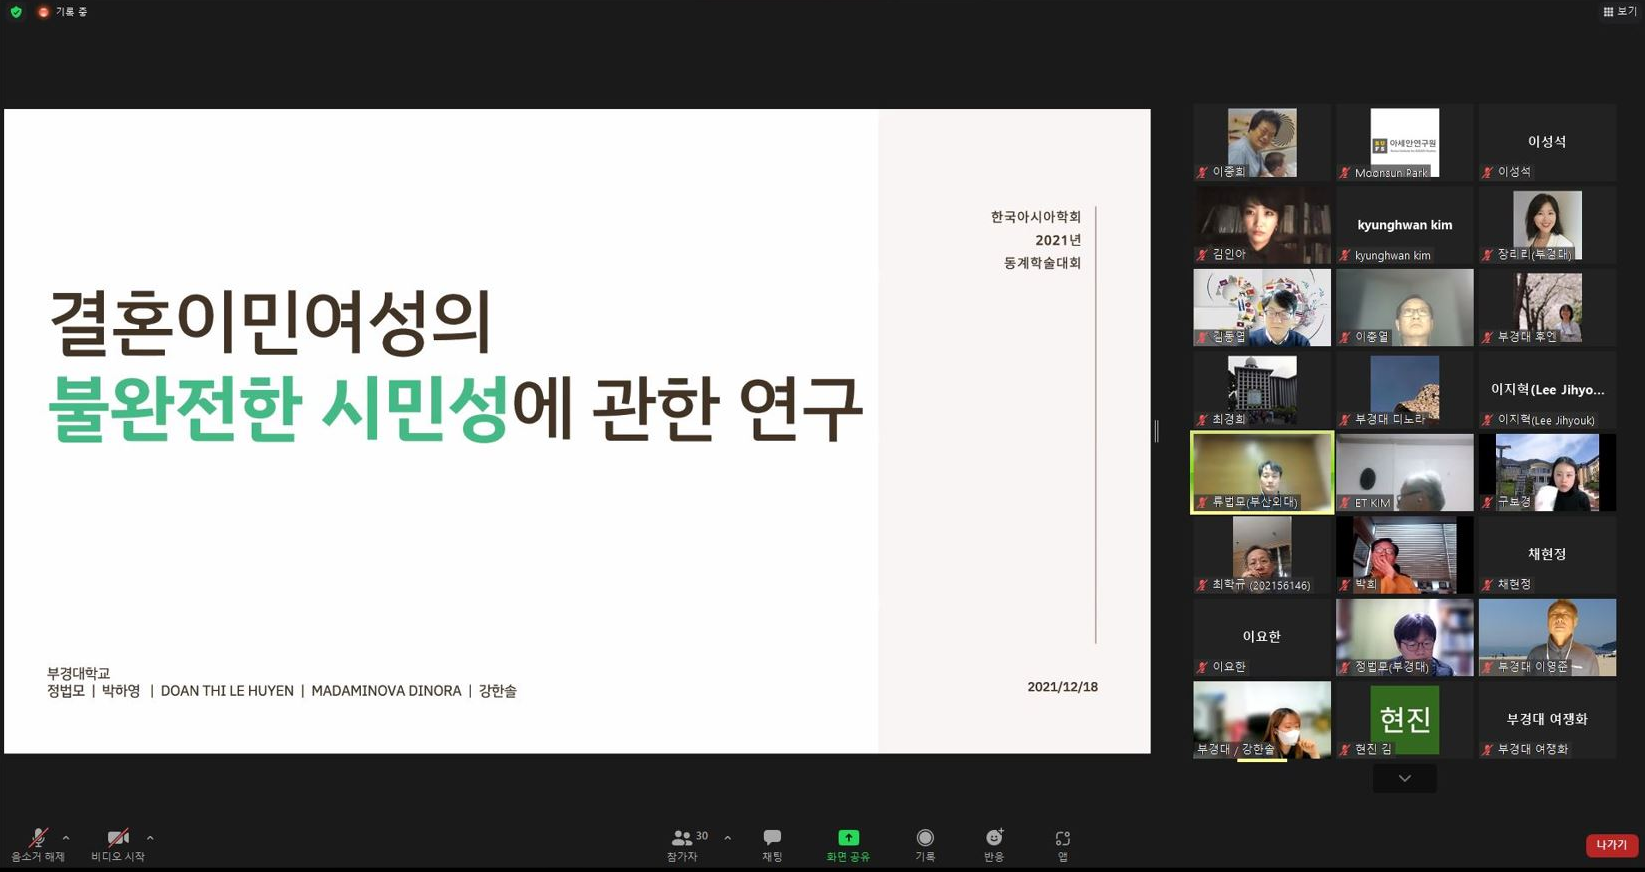Screen dimensions: 1645x872
Task: Open the 참가자 participants panel
Action: tap(684, 843)
